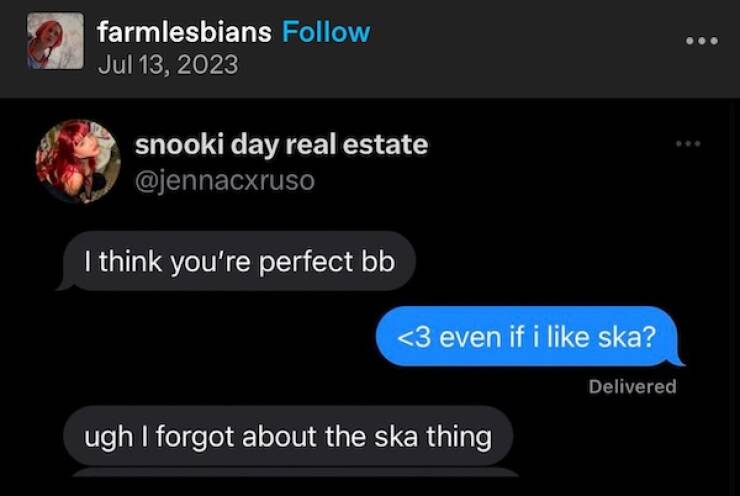Click the "<3" heart text in the blue bubble
Image resolution: width=740 pixels, height=496 pixels.
pos(414,337)
